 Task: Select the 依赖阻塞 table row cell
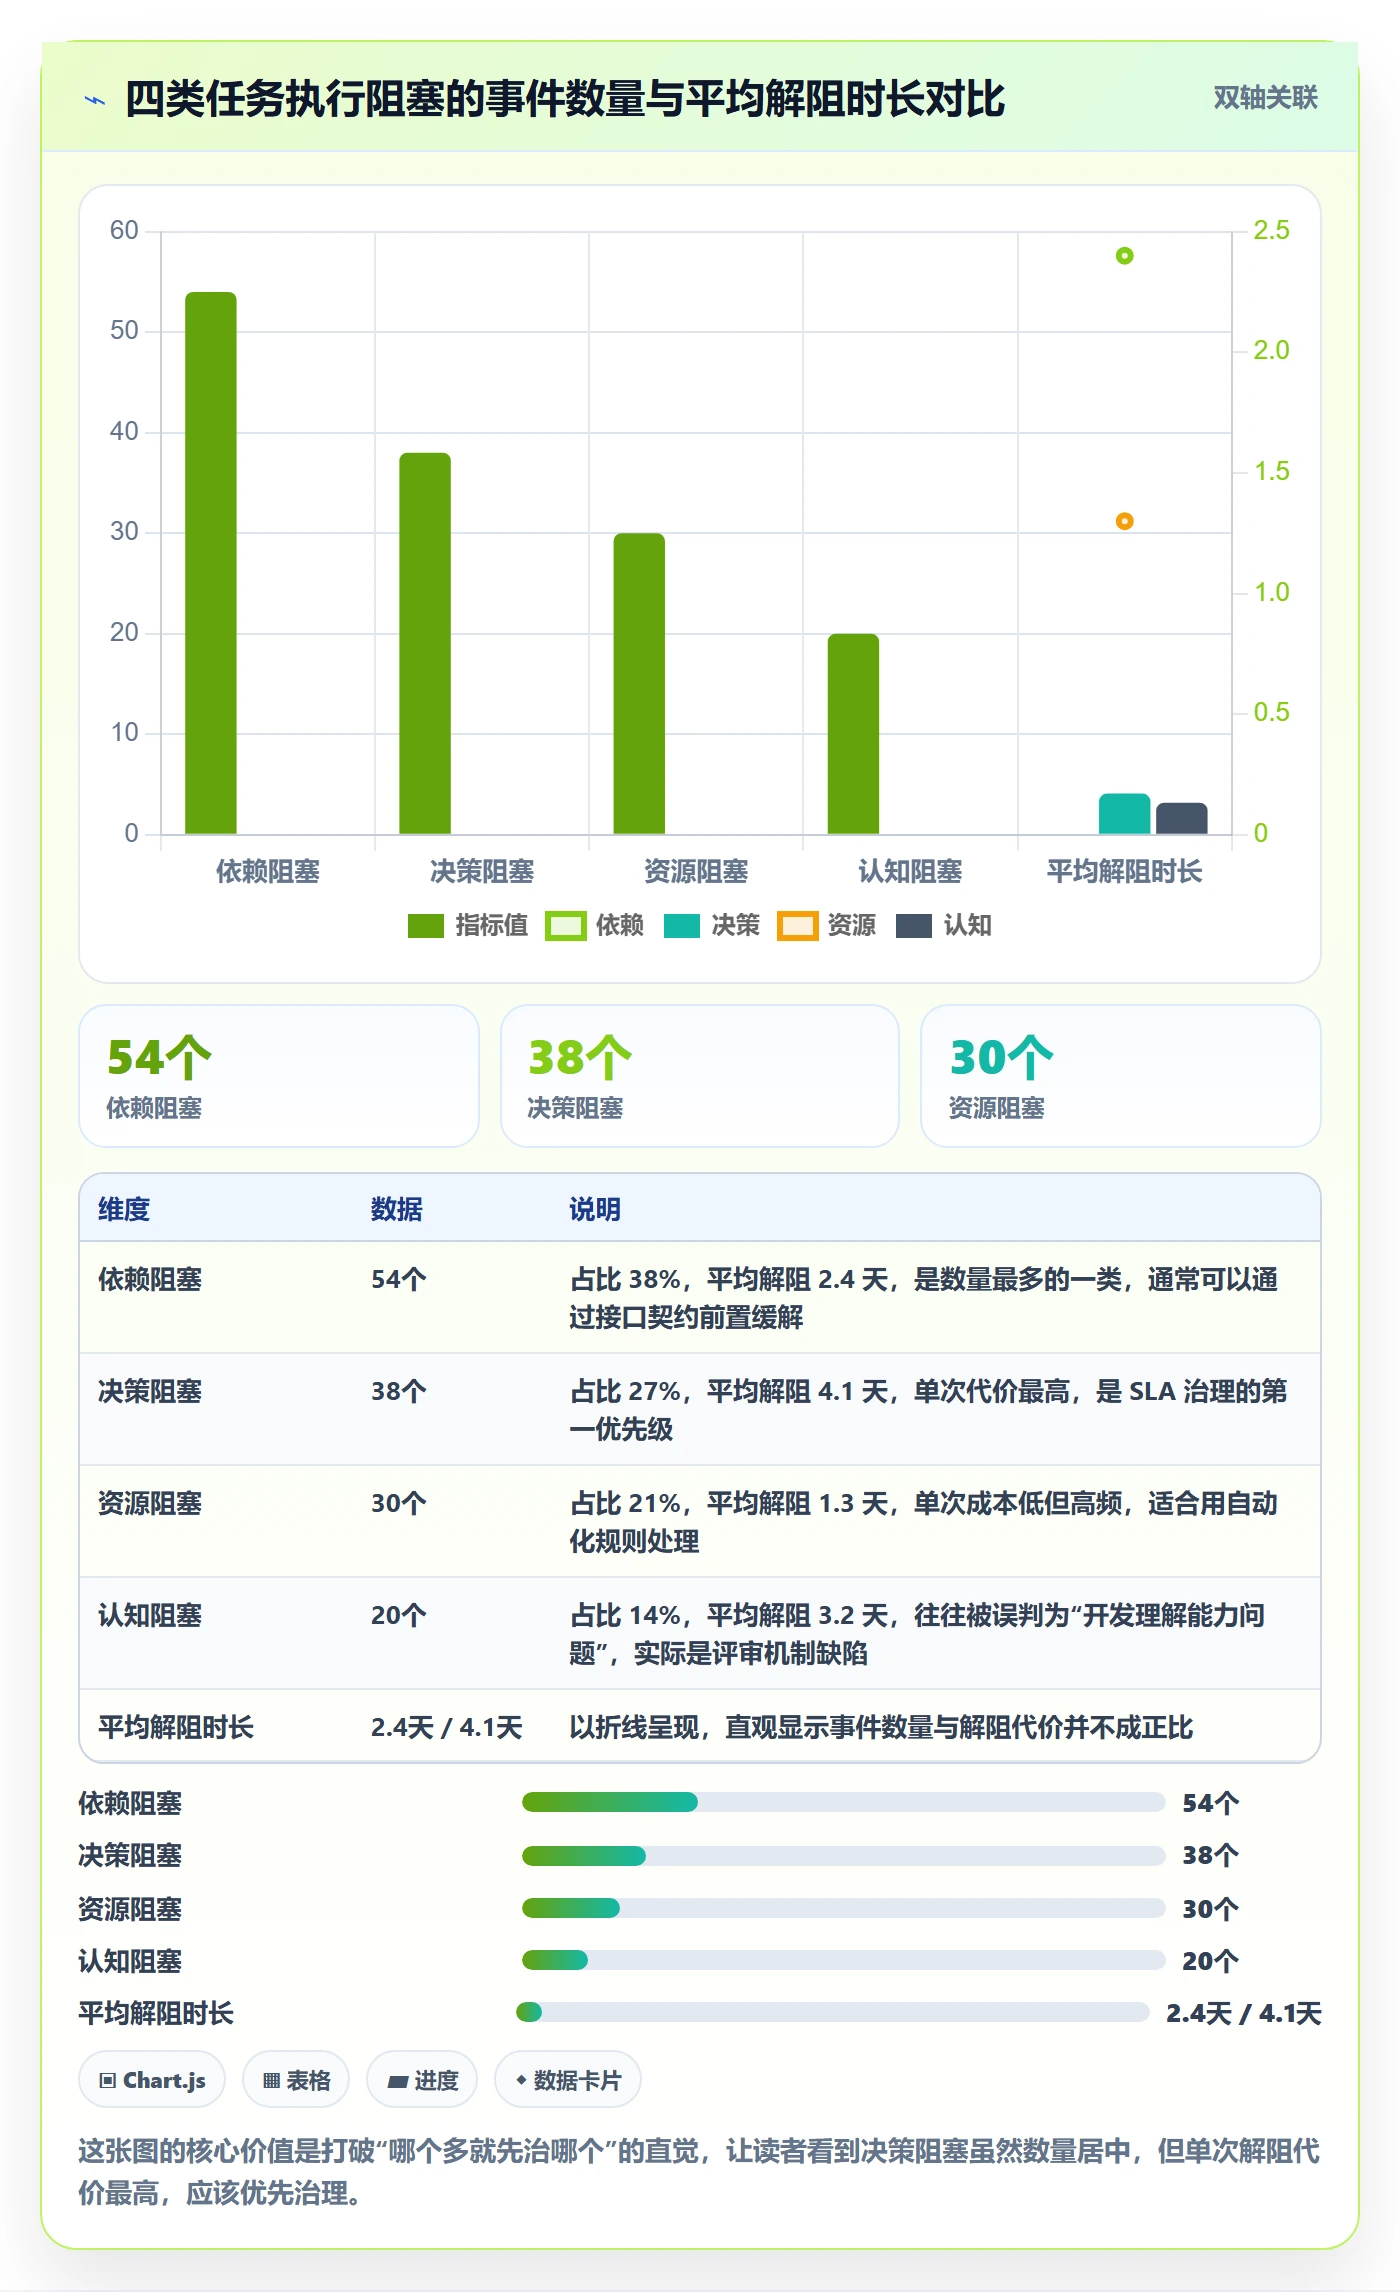point(150,1280)
